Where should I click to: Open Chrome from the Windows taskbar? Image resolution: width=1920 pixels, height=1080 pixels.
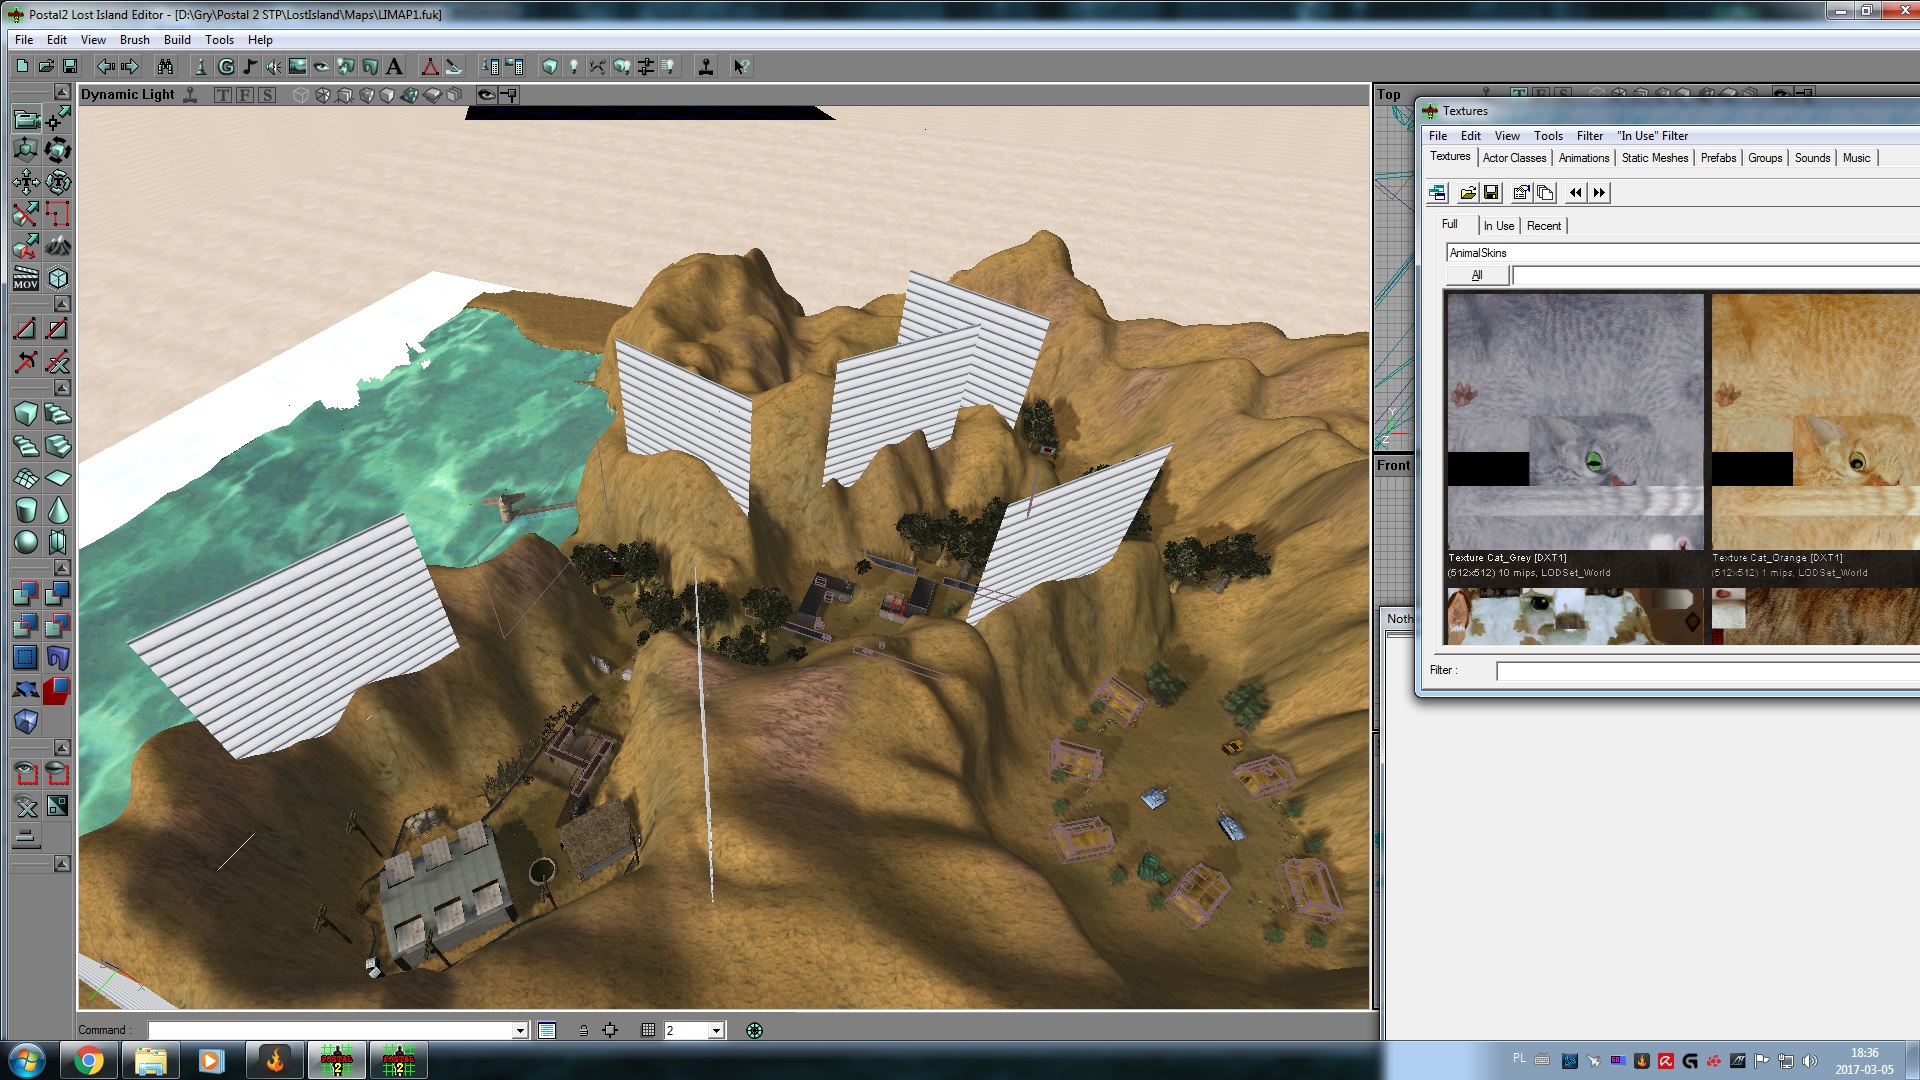tap(88, 1061)
